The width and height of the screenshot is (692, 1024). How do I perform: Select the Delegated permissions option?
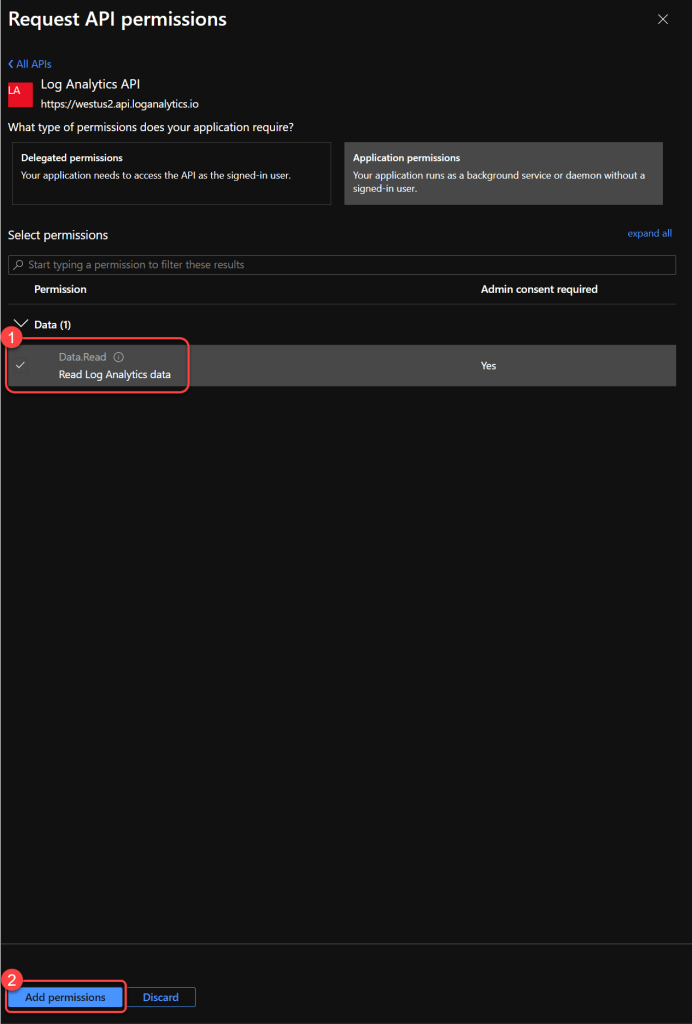(170, 173)
